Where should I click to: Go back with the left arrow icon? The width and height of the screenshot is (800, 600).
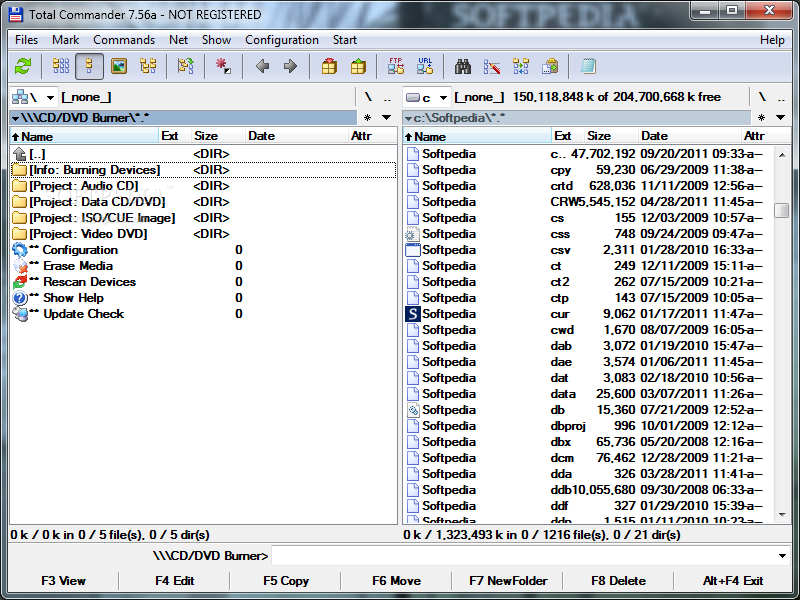click(x=262, y=66)
